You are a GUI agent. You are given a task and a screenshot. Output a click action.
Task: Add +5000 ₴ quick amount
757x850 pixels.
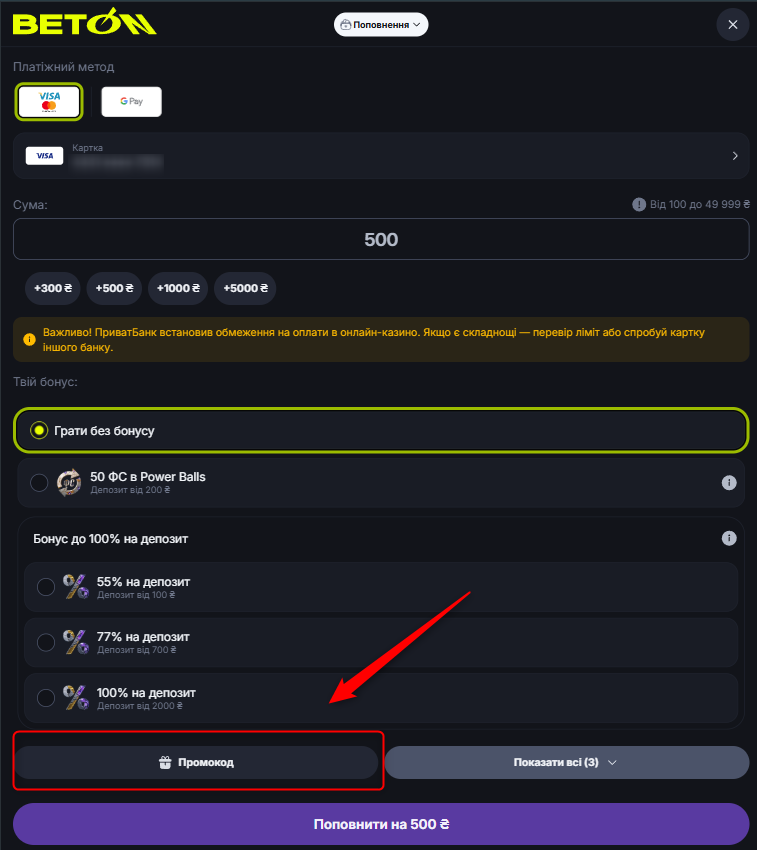pyautogui.click(x=245, y=288)
